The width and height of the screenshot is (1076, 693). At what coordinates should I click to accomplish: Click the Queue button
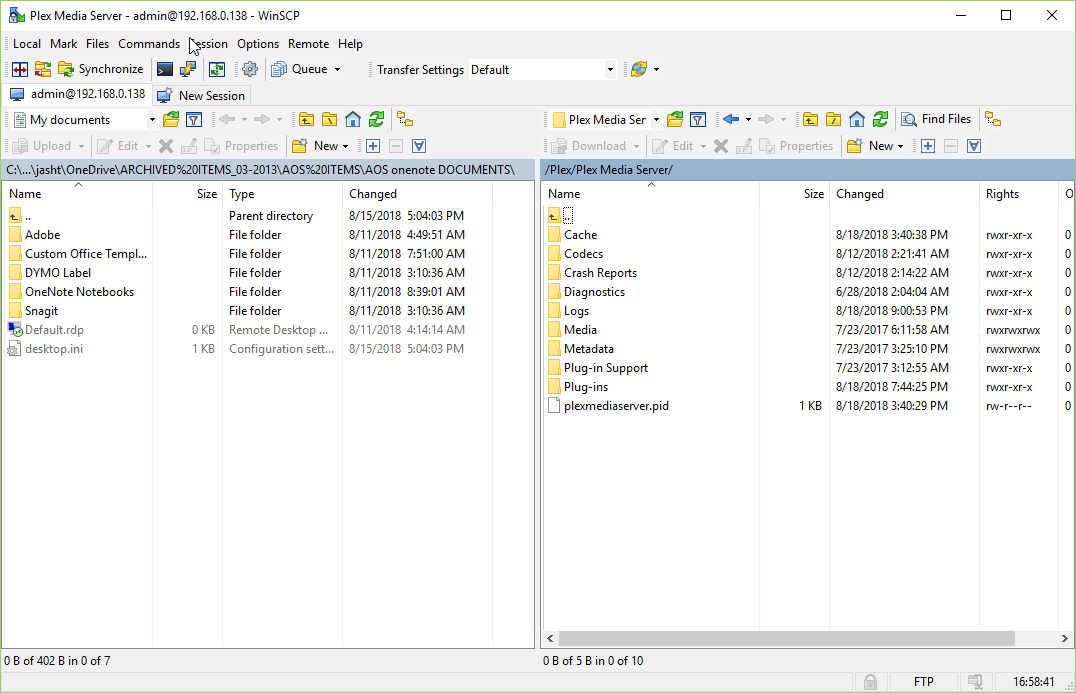(299, 69)
